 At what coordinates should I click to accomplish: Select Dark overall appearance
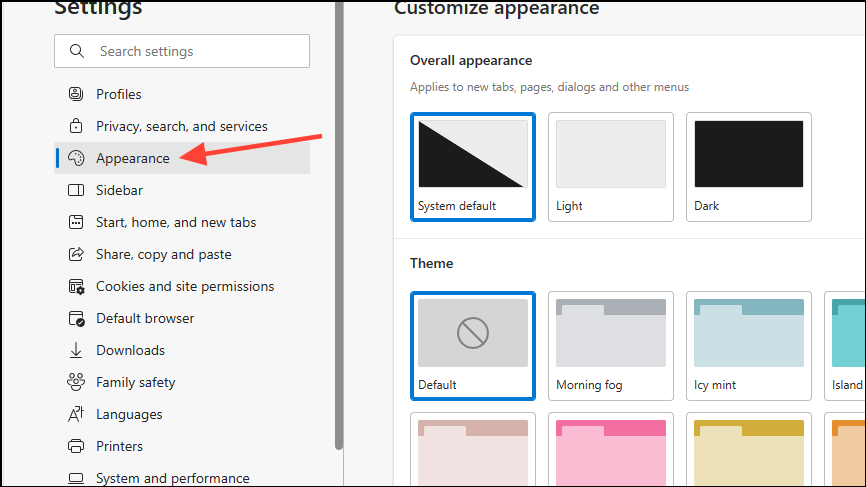pyautogui.click(x=749, y=167)
